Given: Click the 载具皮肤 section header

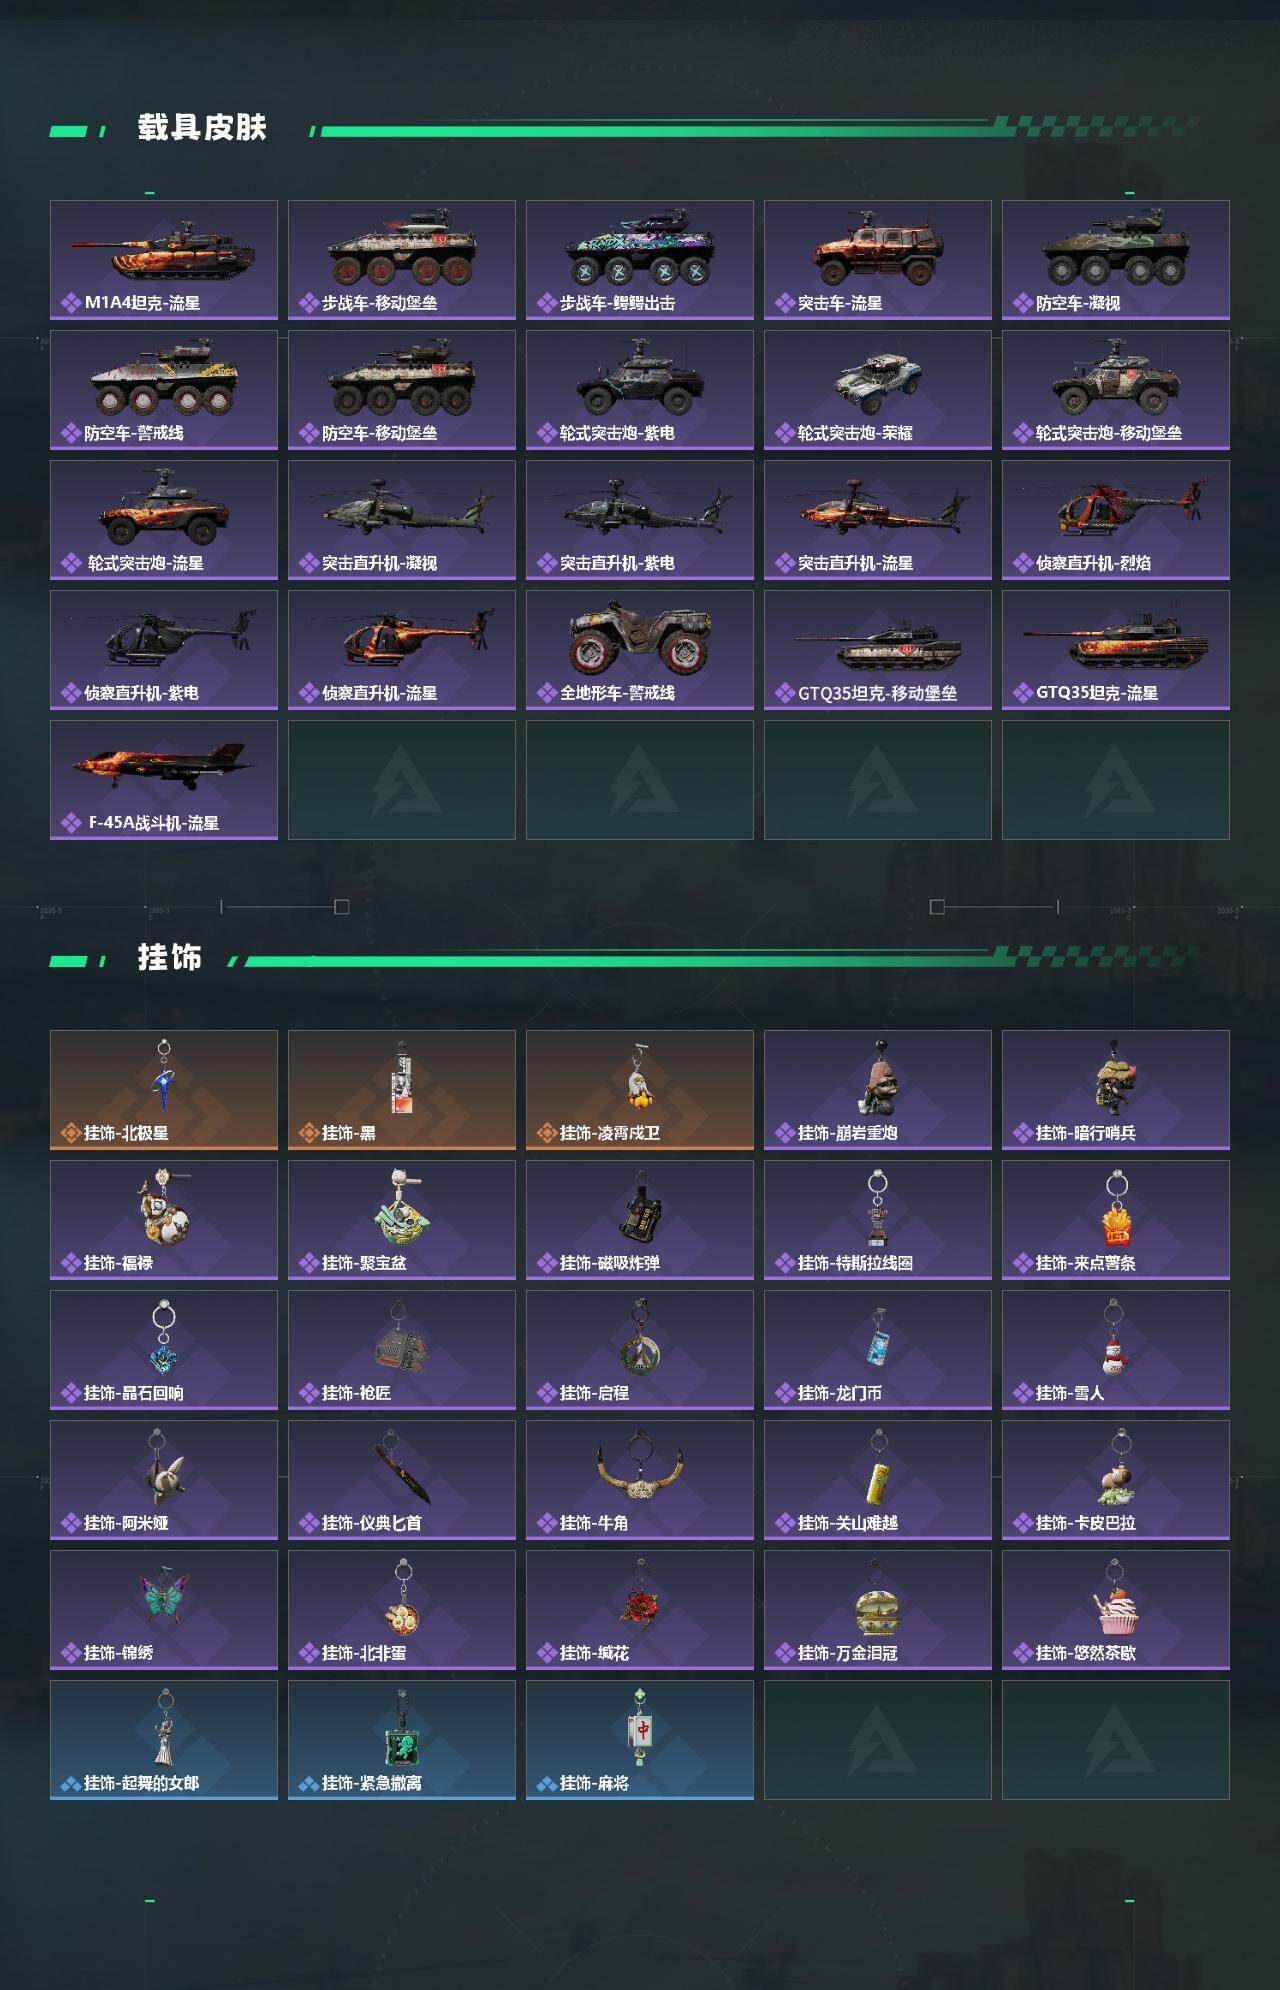Looking at the screenshot, I should point(202,128).
